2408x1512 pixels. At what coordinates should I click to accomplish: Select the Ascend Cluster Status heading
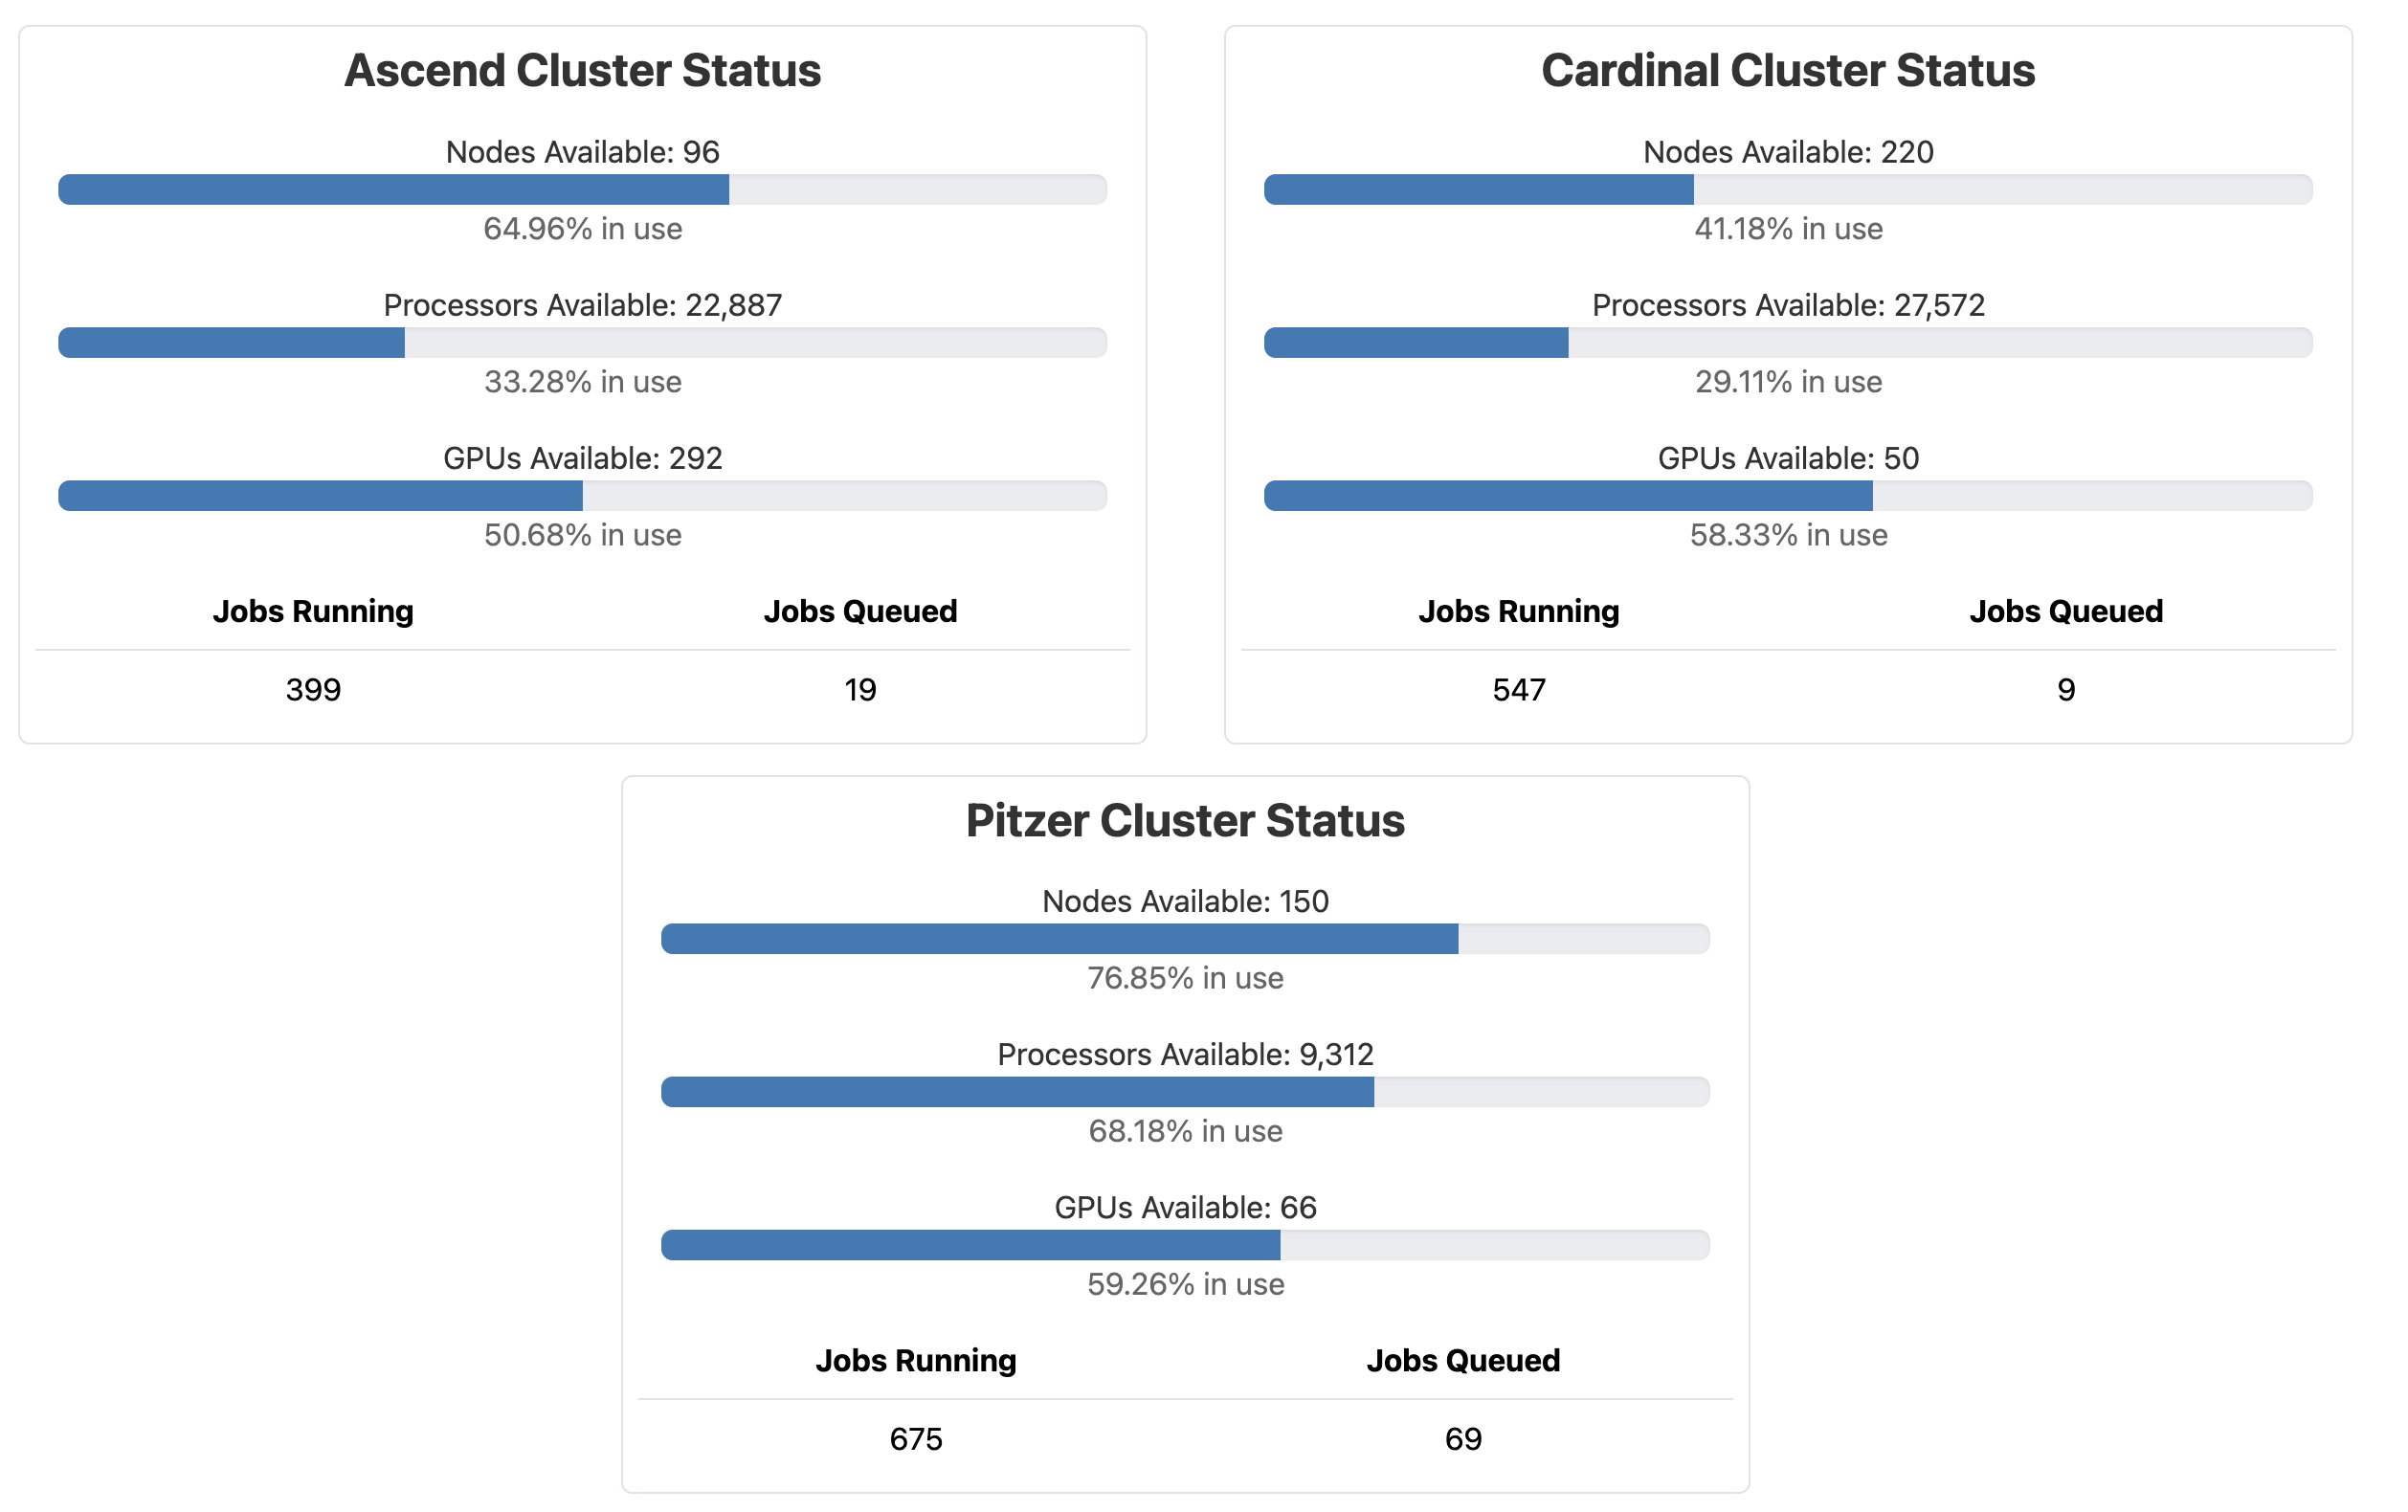[582, 71]
